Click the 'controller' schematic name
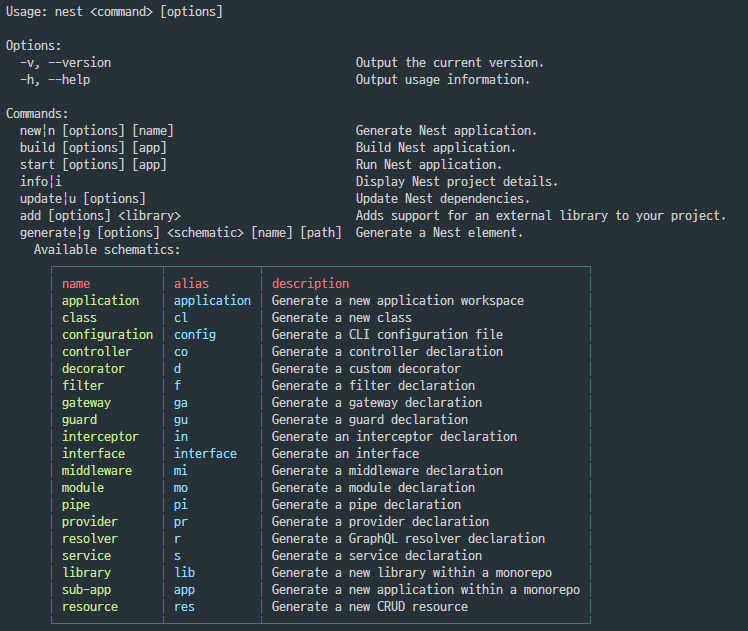 pos(97,352)
